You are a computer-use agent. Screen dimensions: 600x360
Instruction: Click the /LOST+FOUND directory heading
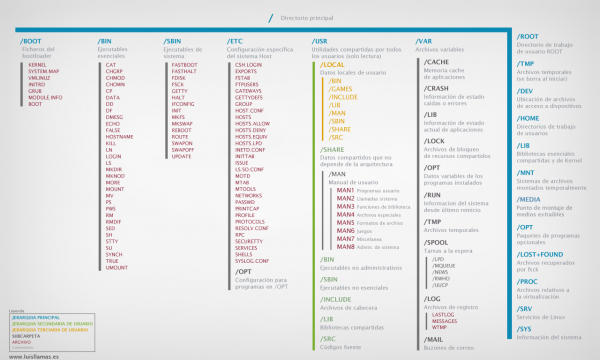pyautogui.click(x=540, y=255)
